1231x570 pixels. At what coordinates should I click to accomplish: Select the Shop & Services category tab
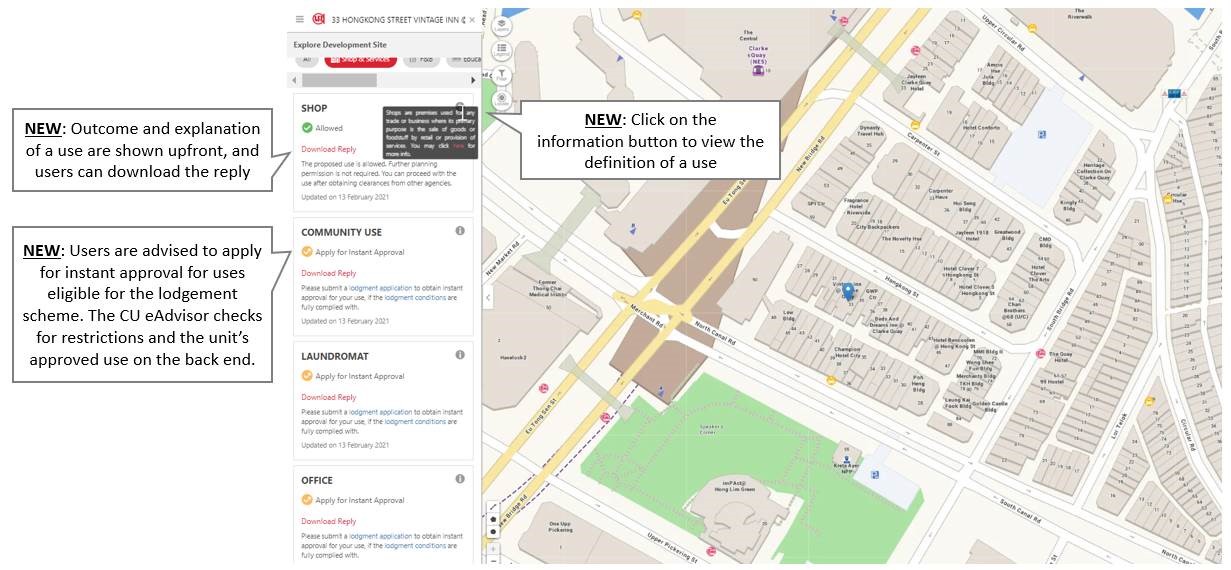pos(361,60)
